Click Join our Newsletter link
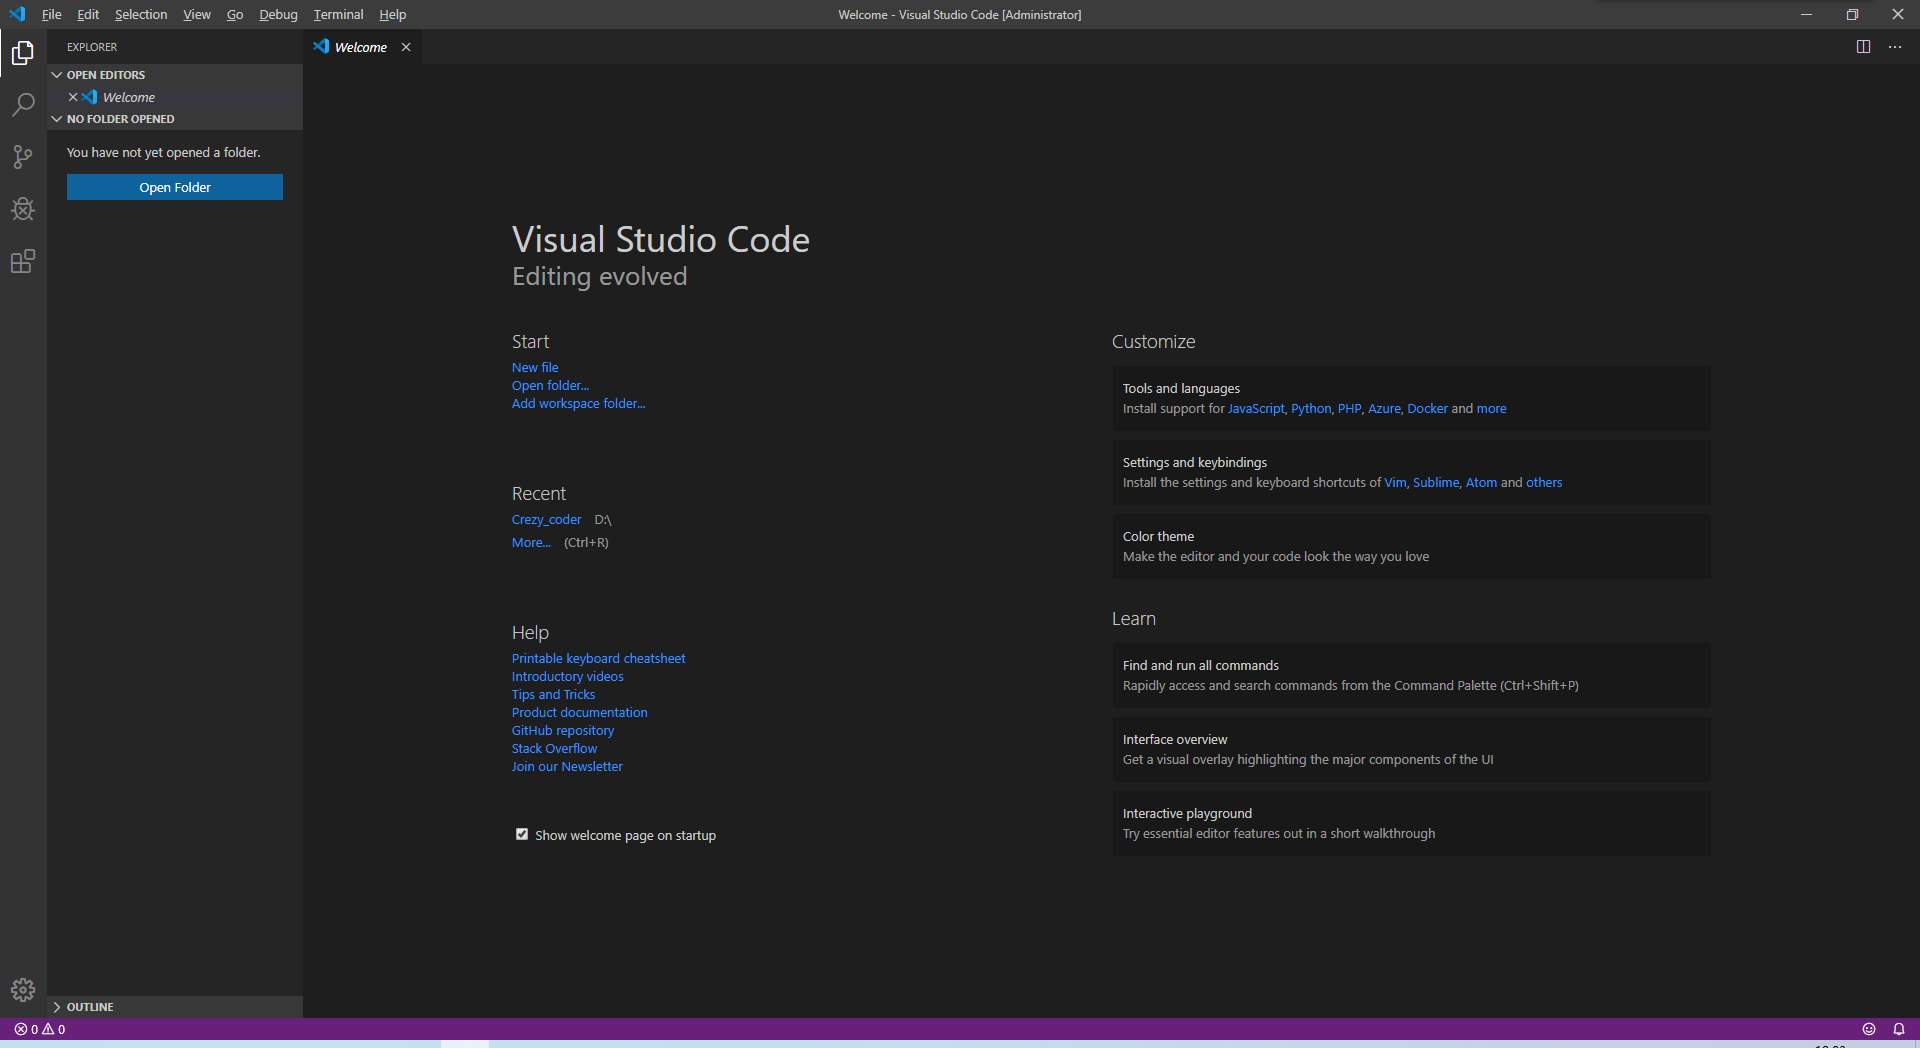1920x1048 pixels. (x=567, y=766)
